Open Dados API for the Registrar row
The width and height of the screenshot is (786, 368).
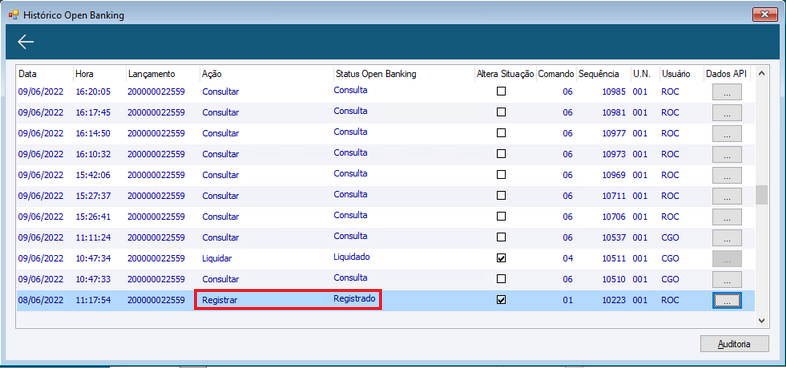[727, 300]
